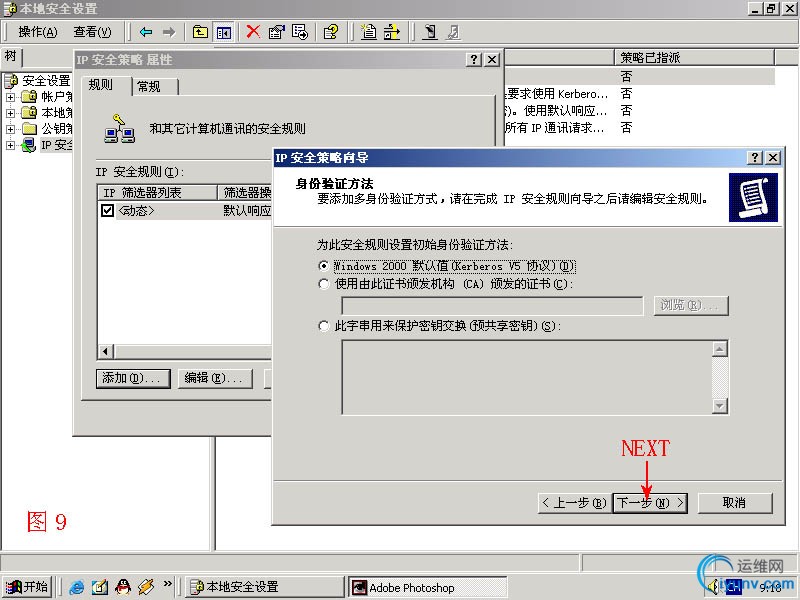Screen dimensions: 800x600
Task: Click the greyed un-assign policy toolbar icon
Action: 453,32
